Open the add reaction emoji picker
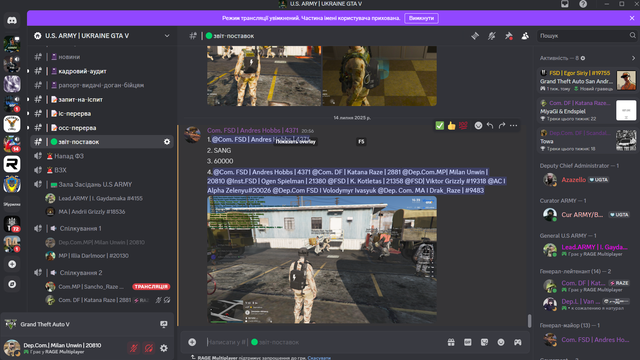Screen dimensions: 640x360 pyautogui.click(x=478, y=126)
